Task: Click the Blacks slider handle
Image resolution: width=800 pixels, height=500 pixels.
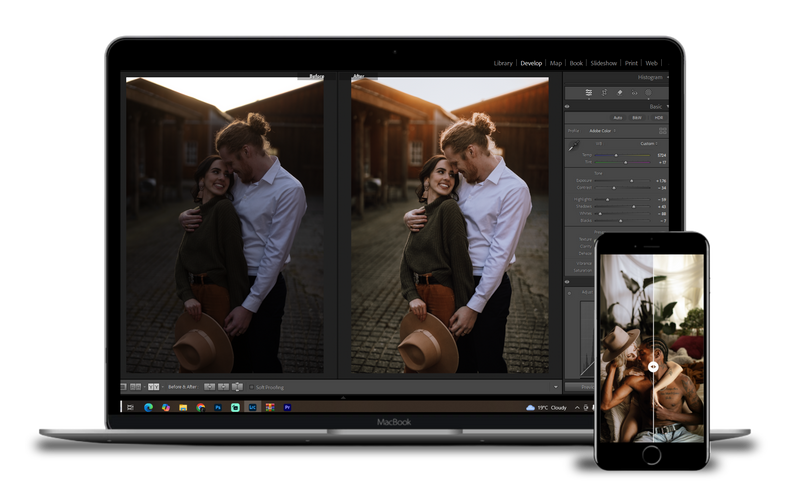Action: [620, 221]
